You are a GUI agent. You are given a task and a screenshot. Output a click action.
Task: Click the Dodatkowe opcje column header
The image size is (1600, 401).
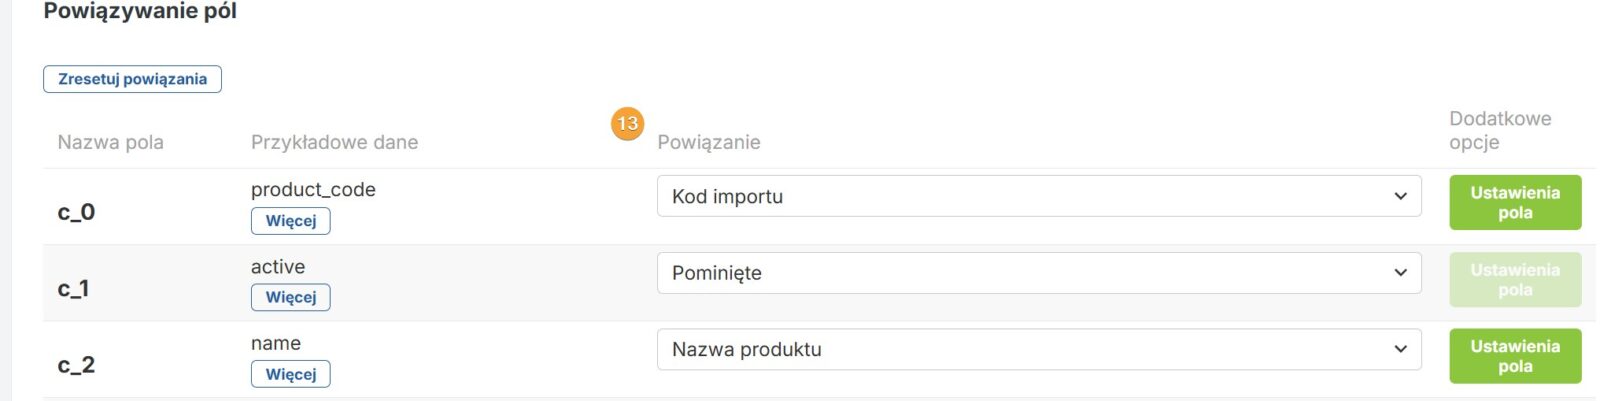coord(1499,130)
